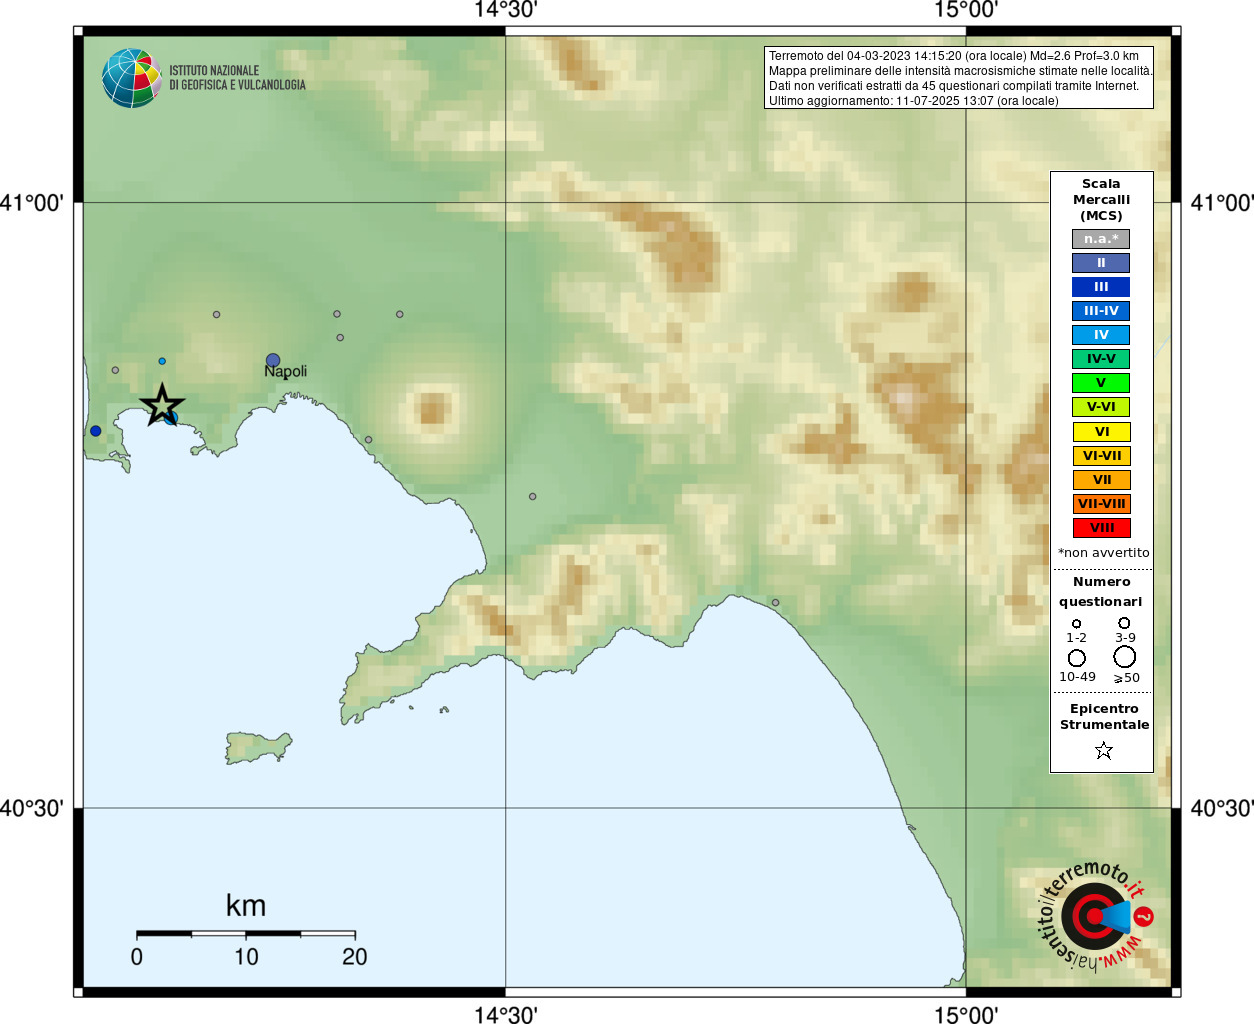Click the star icon under Epicentro Strumentale

point(1104,750)
